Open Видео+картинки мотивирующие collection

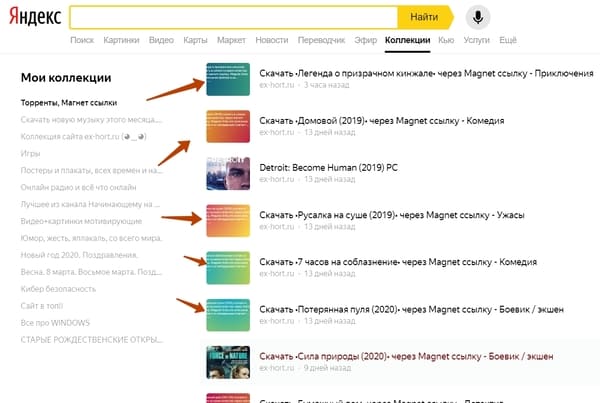pos(81,221)
